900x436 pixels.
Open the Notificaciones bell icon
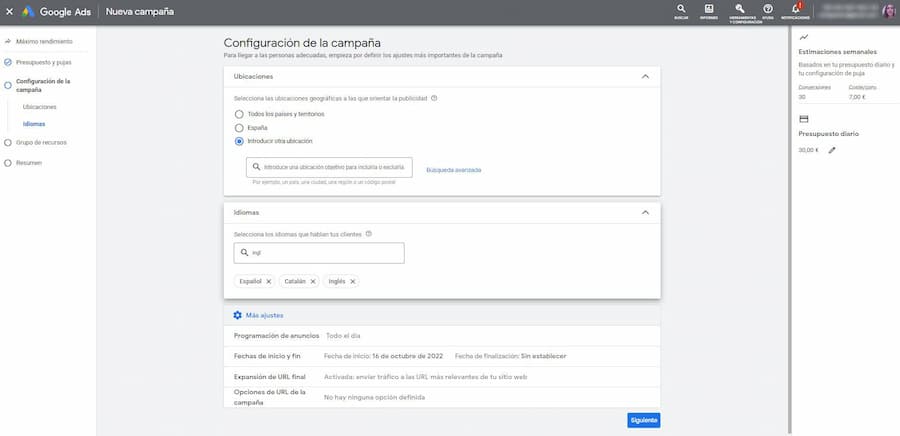click(x=796, y=10)
